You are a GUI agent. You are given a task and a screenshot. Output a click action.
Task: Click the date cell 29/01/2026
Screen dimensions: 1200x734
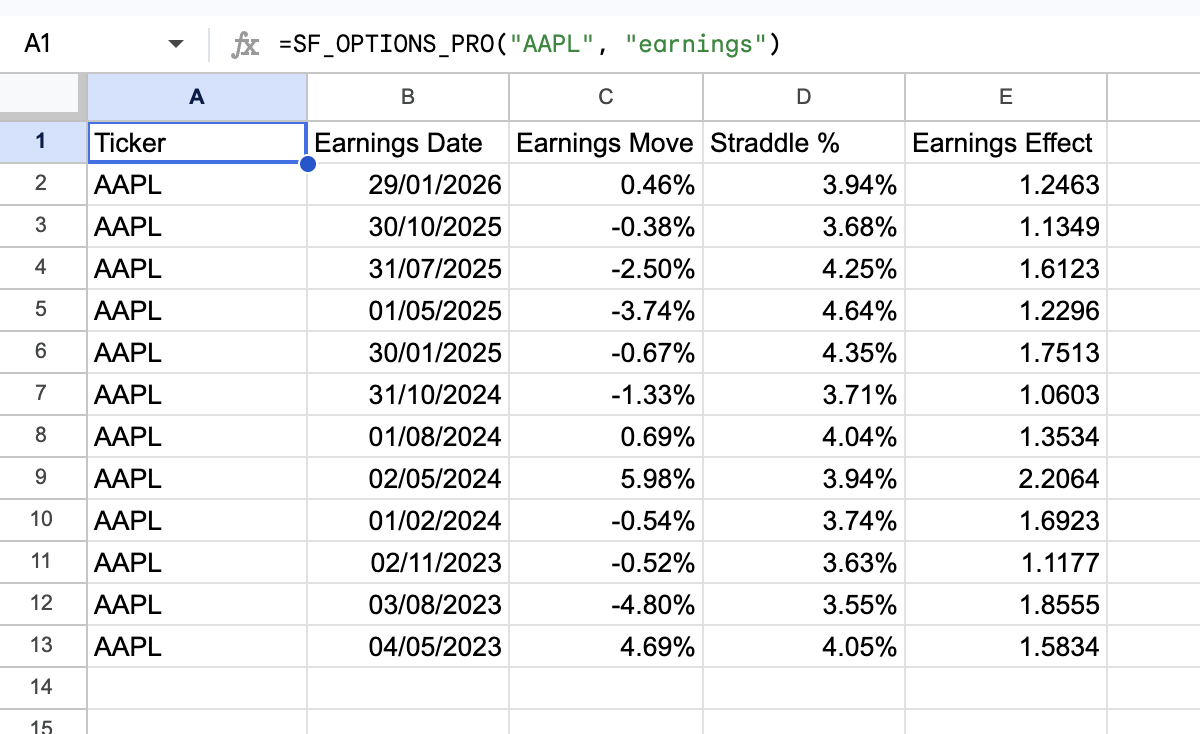tap(408, 184)
